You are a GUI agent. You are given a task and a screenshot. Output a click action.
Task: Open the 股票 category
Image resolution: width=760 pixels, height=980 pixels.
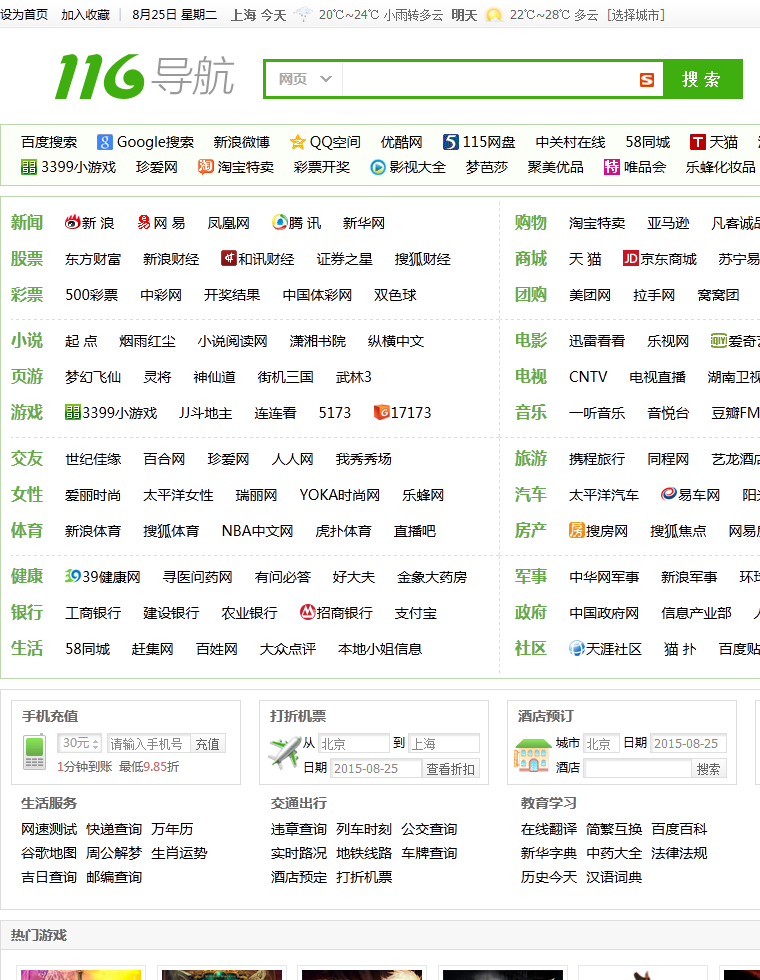(x=27, y=259)
